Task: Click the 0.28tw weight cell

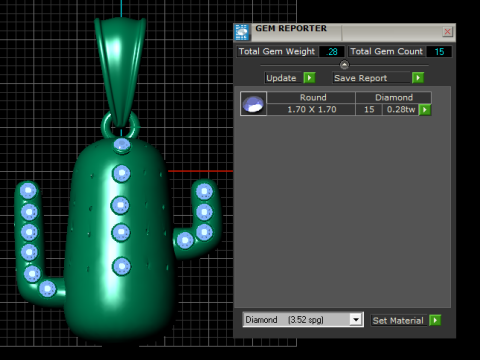Action: 401,109
